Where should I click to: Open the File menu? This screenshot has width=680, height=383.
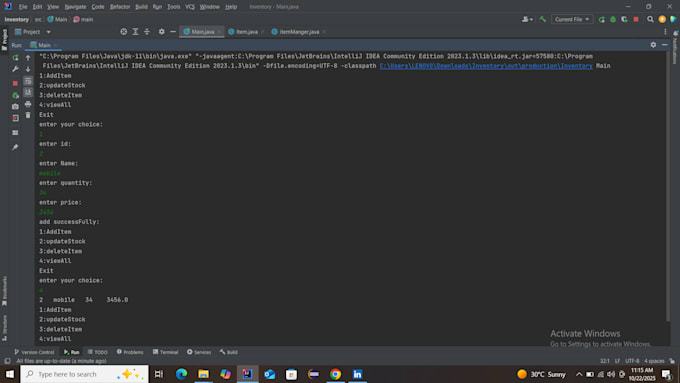click(x=23, y=7)
